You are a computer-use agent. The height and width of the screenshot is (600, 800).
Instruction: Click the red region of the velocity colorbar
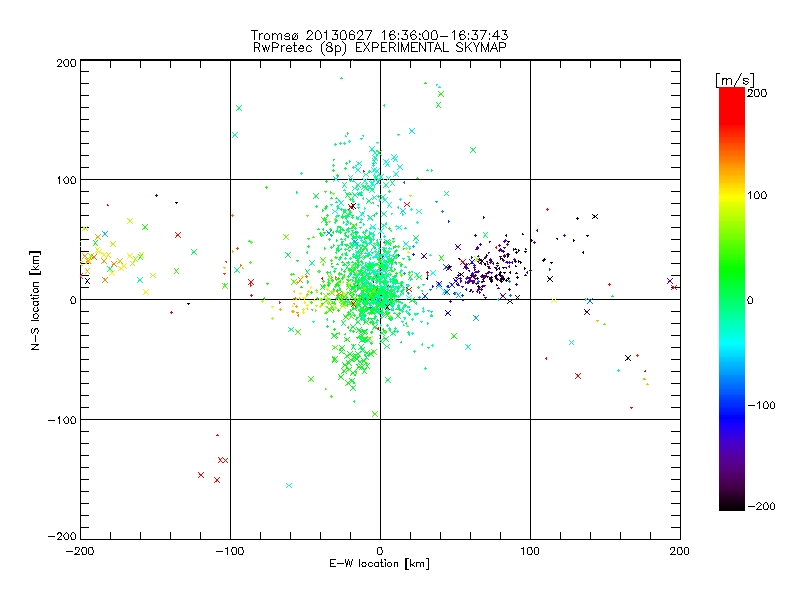click(x=732, y=105)
